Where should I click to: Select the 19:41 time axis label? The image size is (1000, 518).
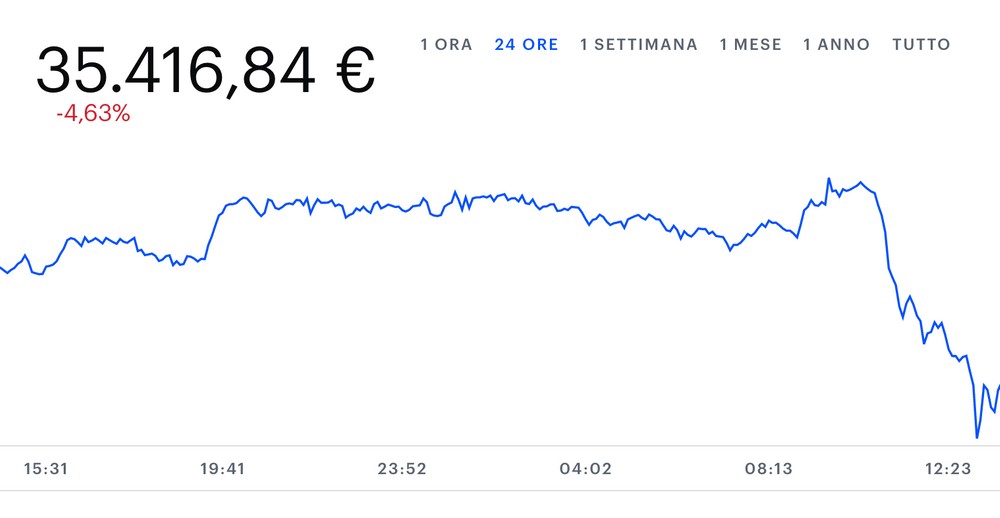pos(223,469)
